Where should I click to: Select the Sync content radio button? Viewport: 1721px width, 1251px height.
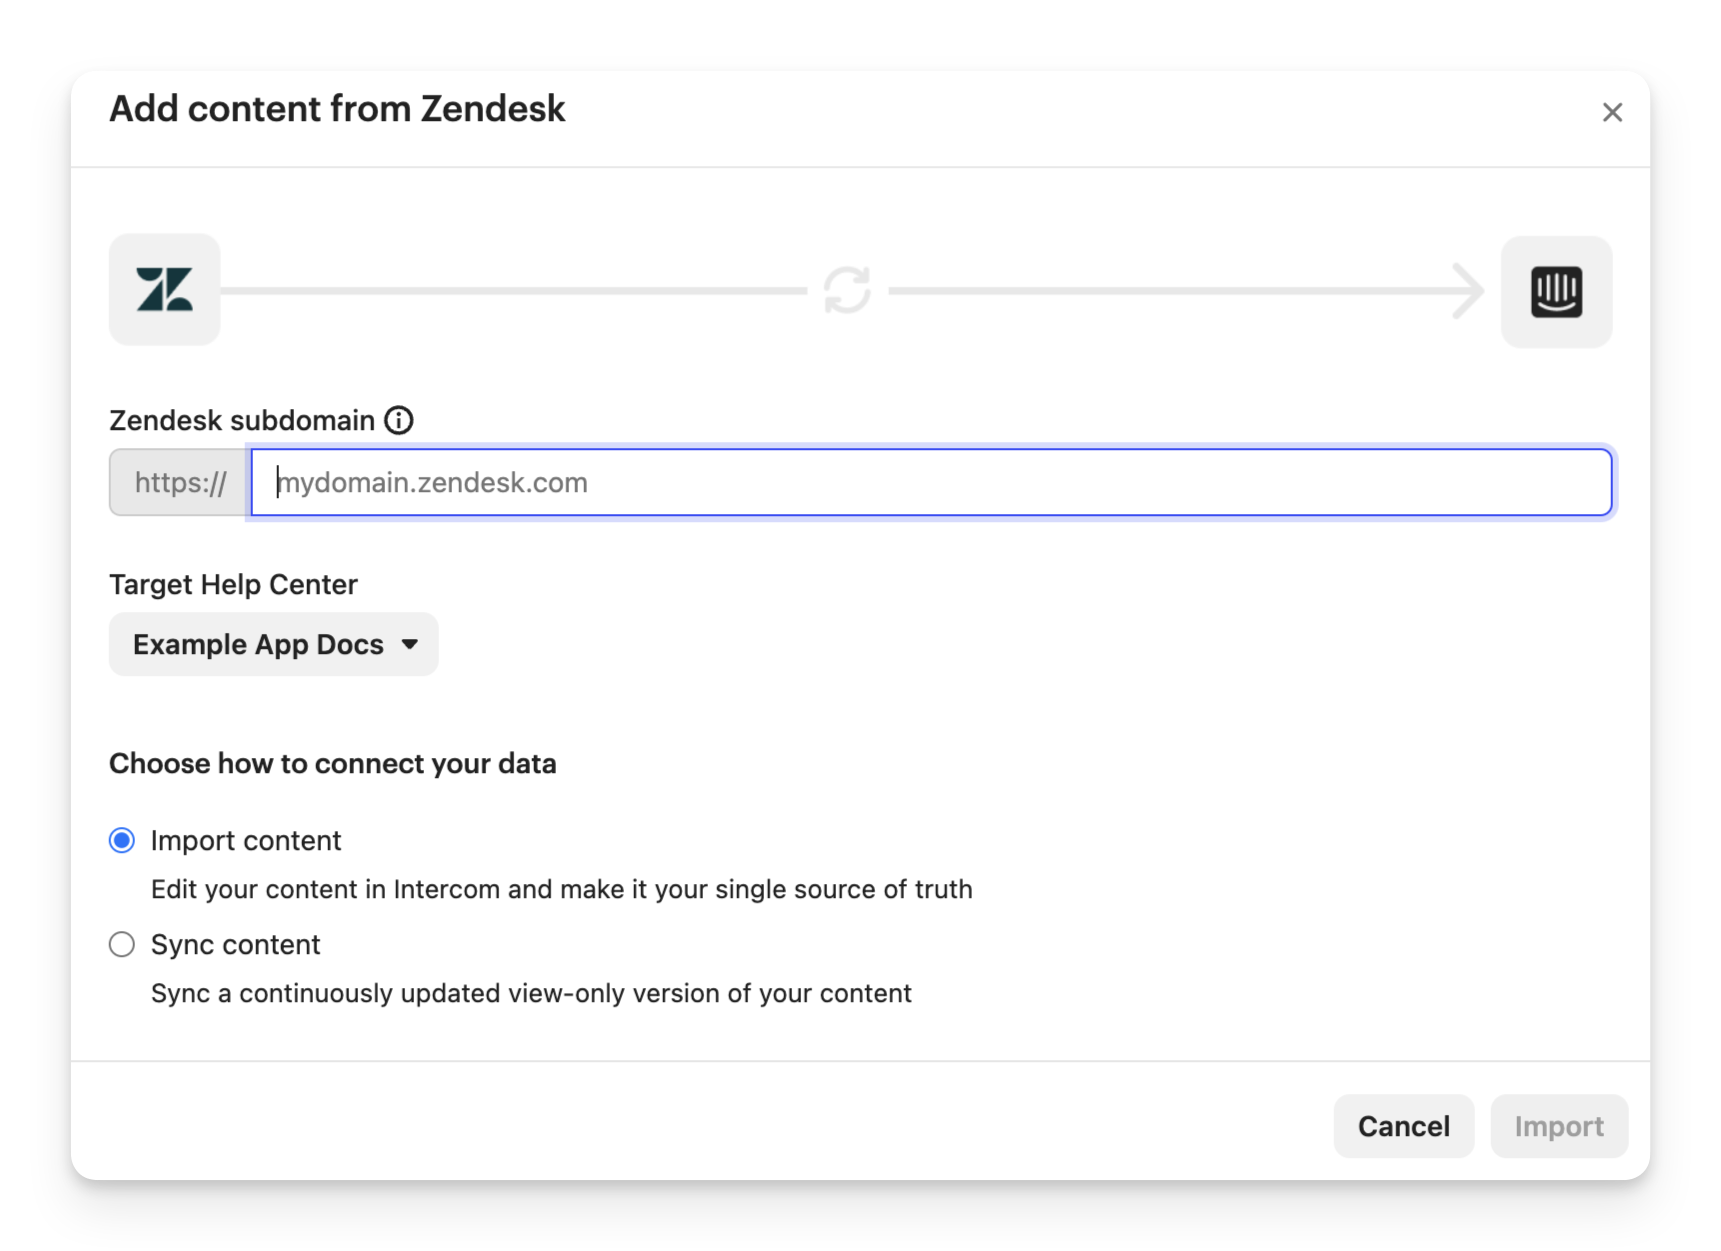click(122, 944)
